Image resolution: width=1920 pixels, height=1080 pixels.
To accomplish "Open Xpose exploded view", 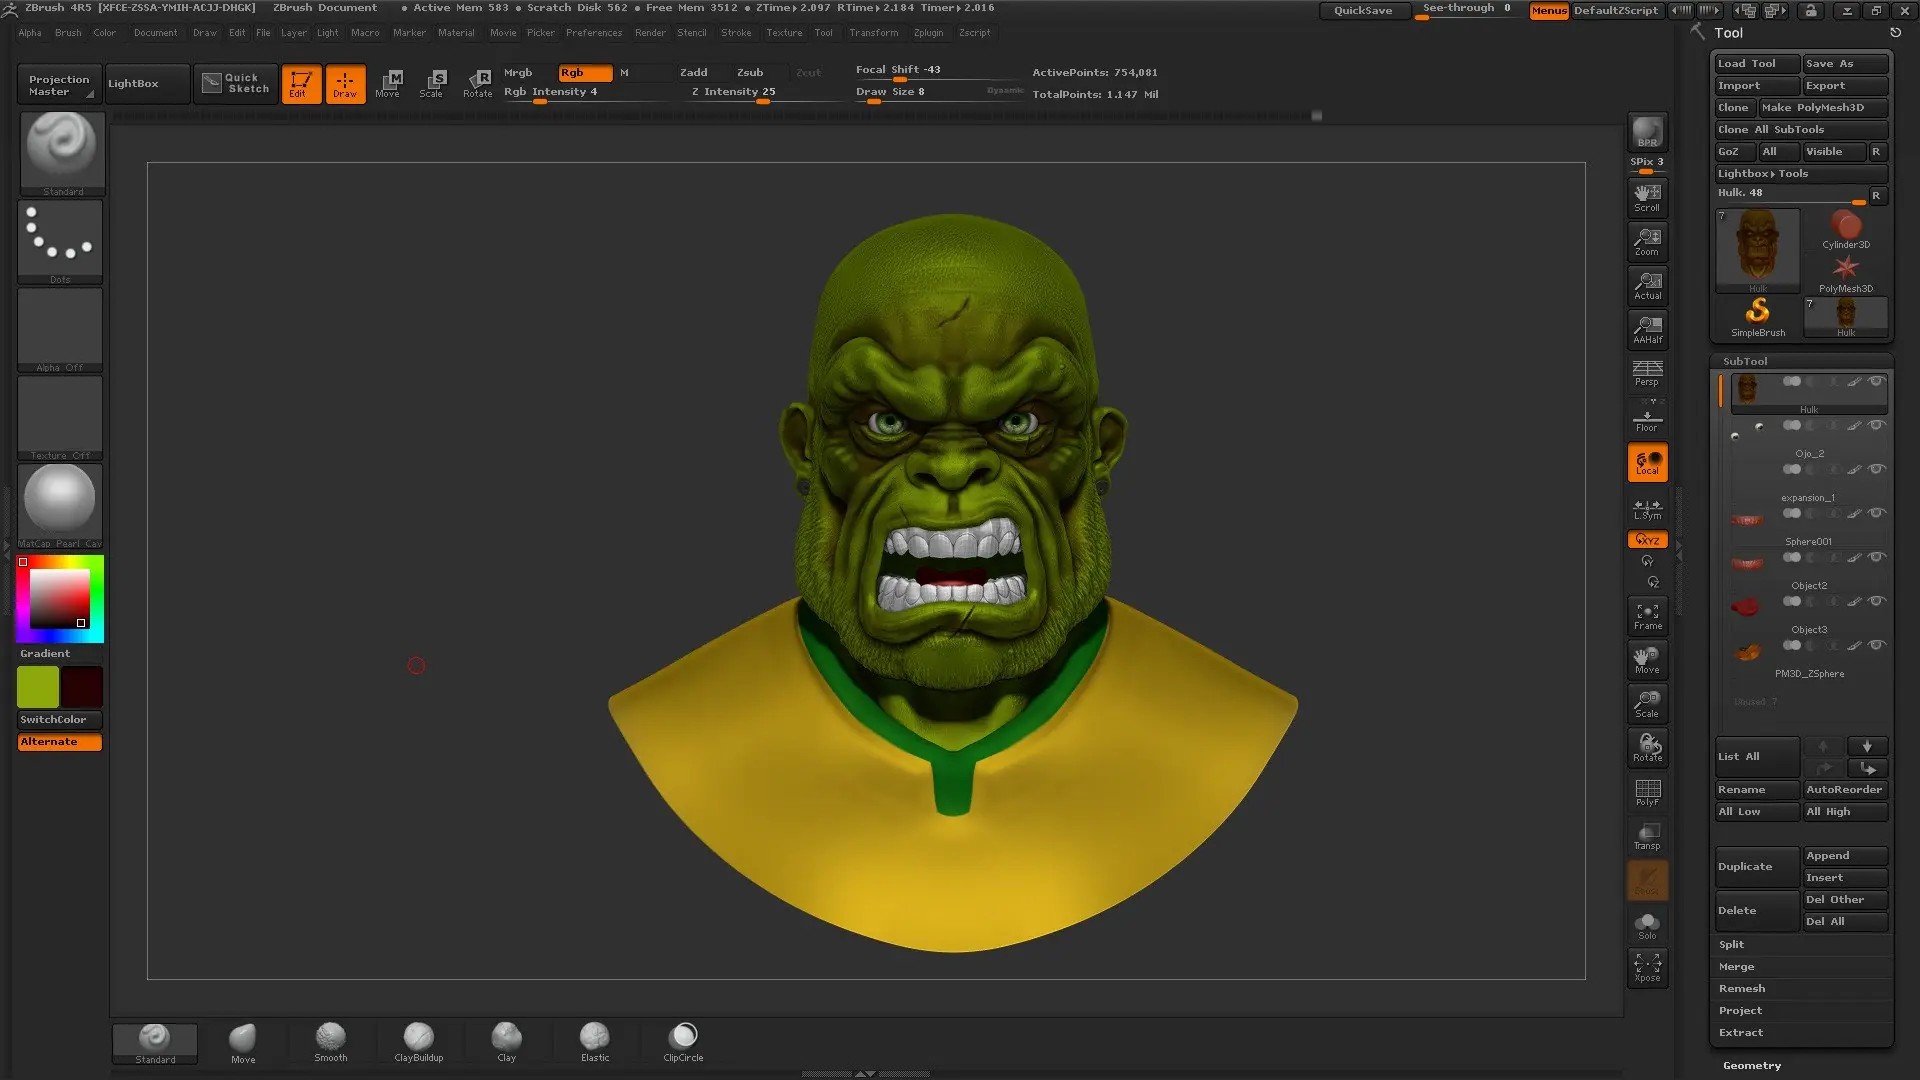I will point(1647,969).
